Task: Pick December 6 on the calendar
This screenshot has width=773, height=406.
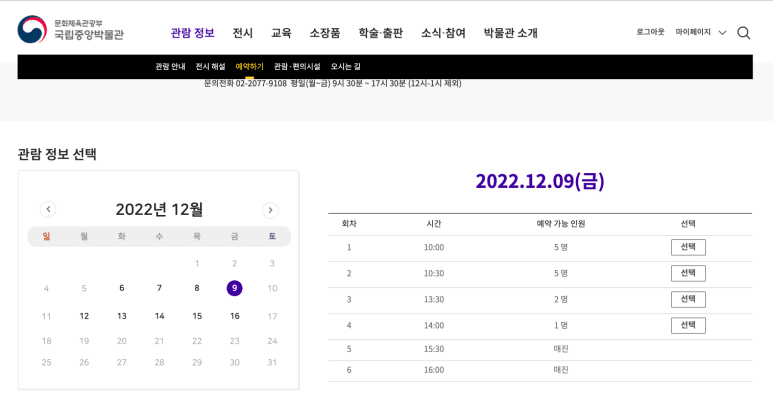Action: [122, 288]
